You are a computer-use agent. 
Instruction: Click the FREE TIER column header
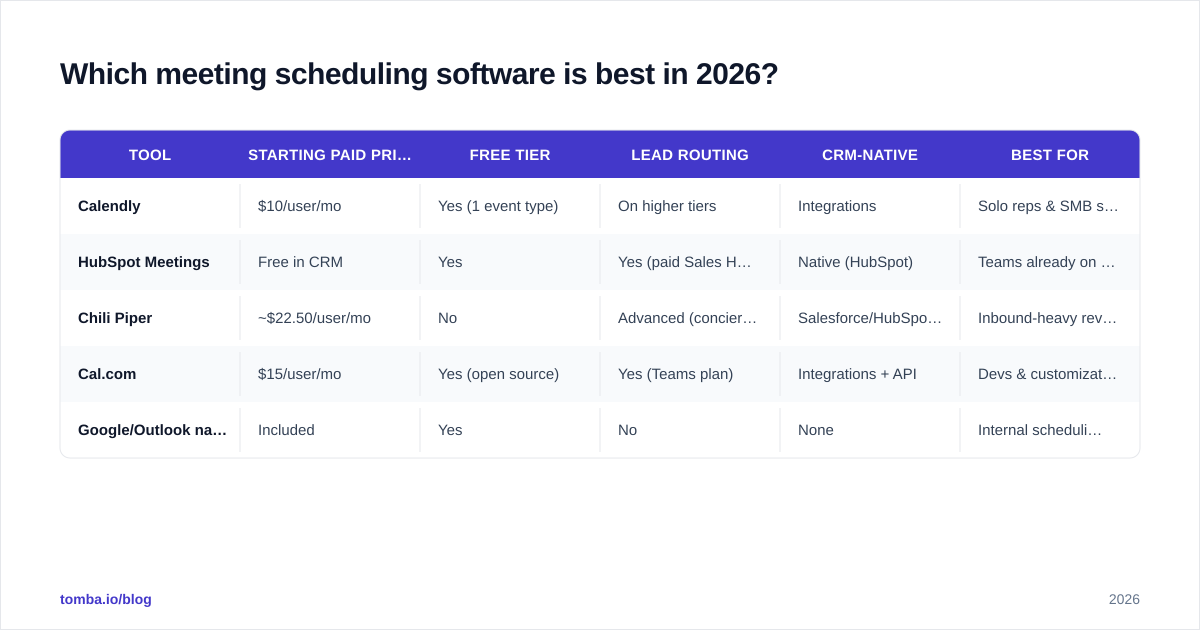510,155
